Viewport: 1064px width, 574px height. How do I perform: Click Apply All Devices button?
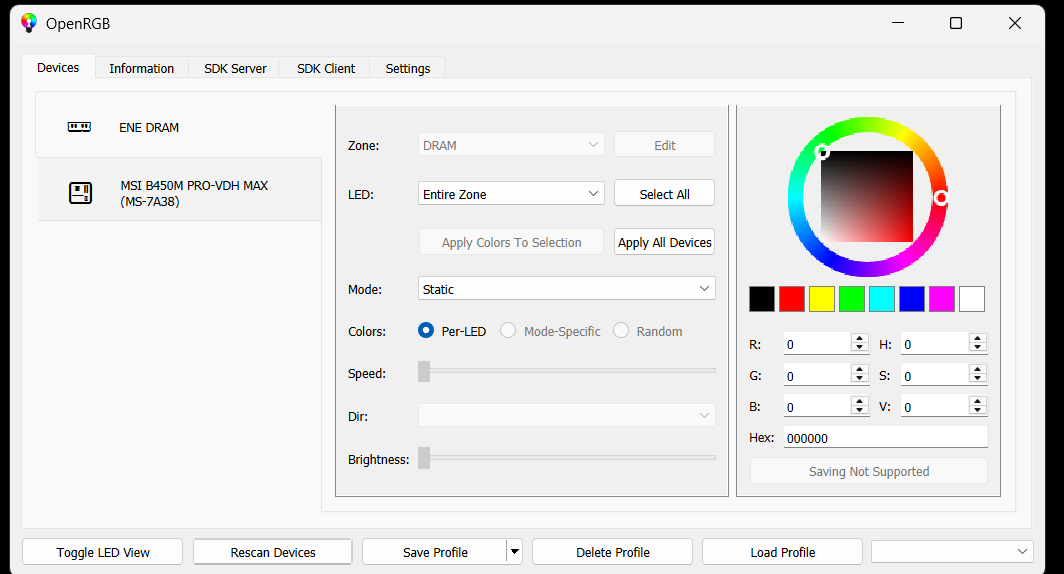(x=664, y=242)
